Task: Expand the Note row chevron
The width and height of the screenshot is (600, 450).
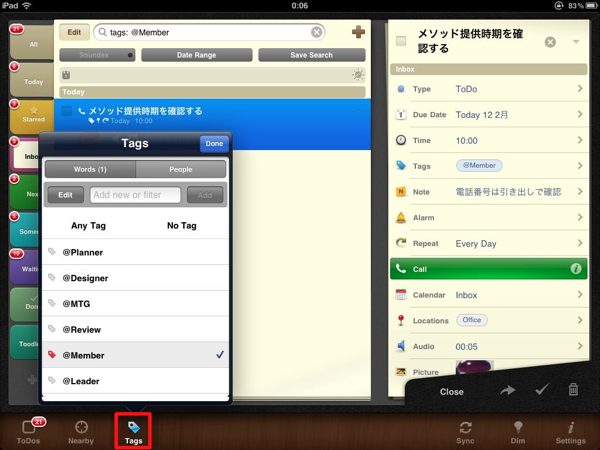Action: pyautogui.click(x=580, y=191)
